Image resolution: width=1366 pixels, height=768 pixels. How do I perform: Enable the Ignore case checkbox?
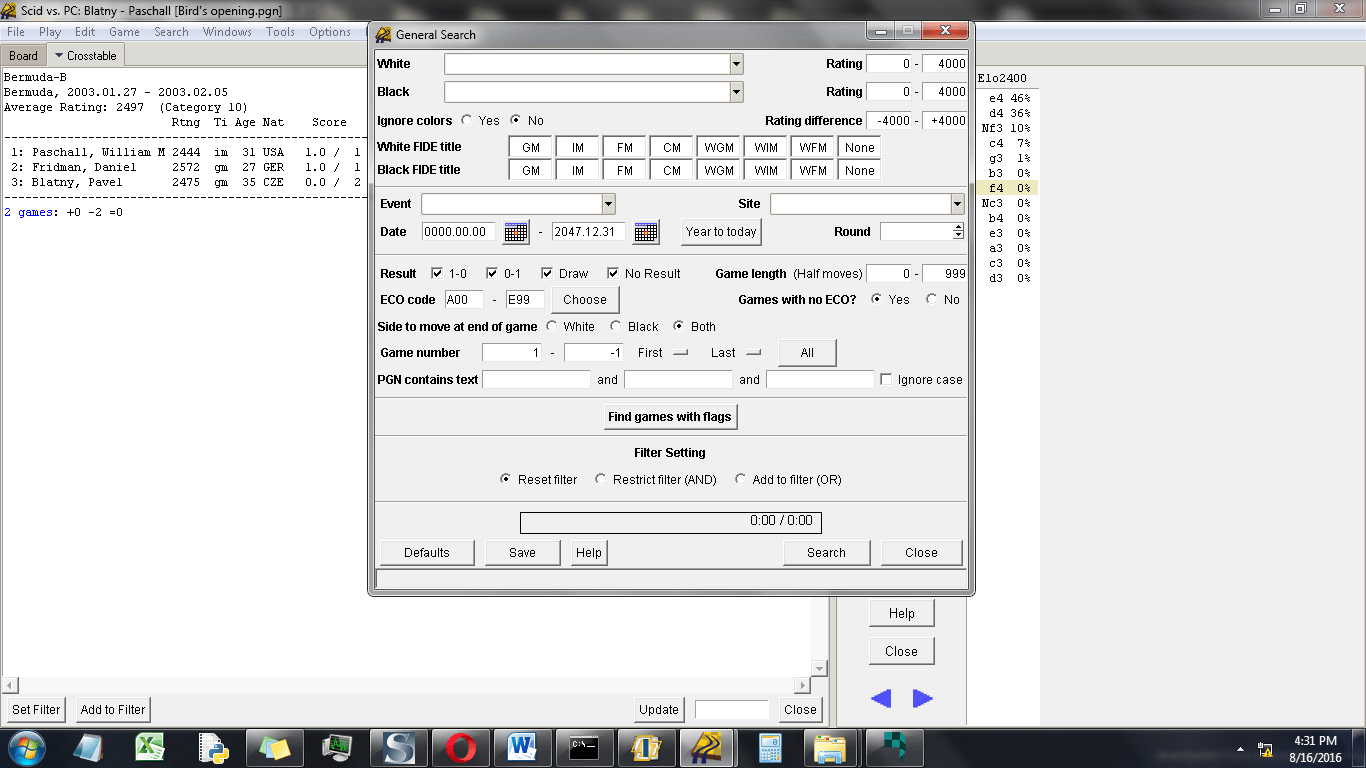tap(886, 379)
